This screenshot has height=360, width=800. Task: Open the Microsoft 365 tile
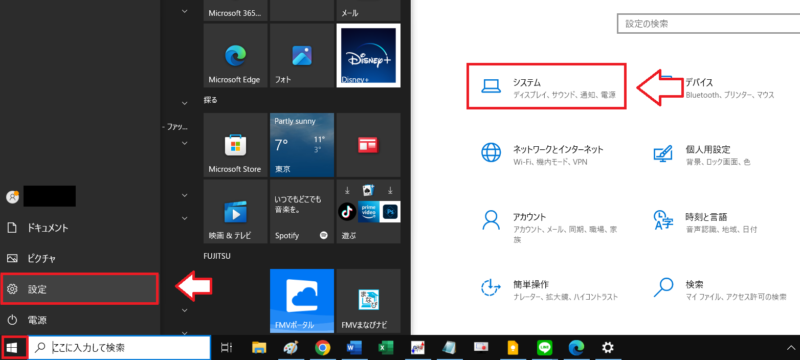tap(235, 10)
